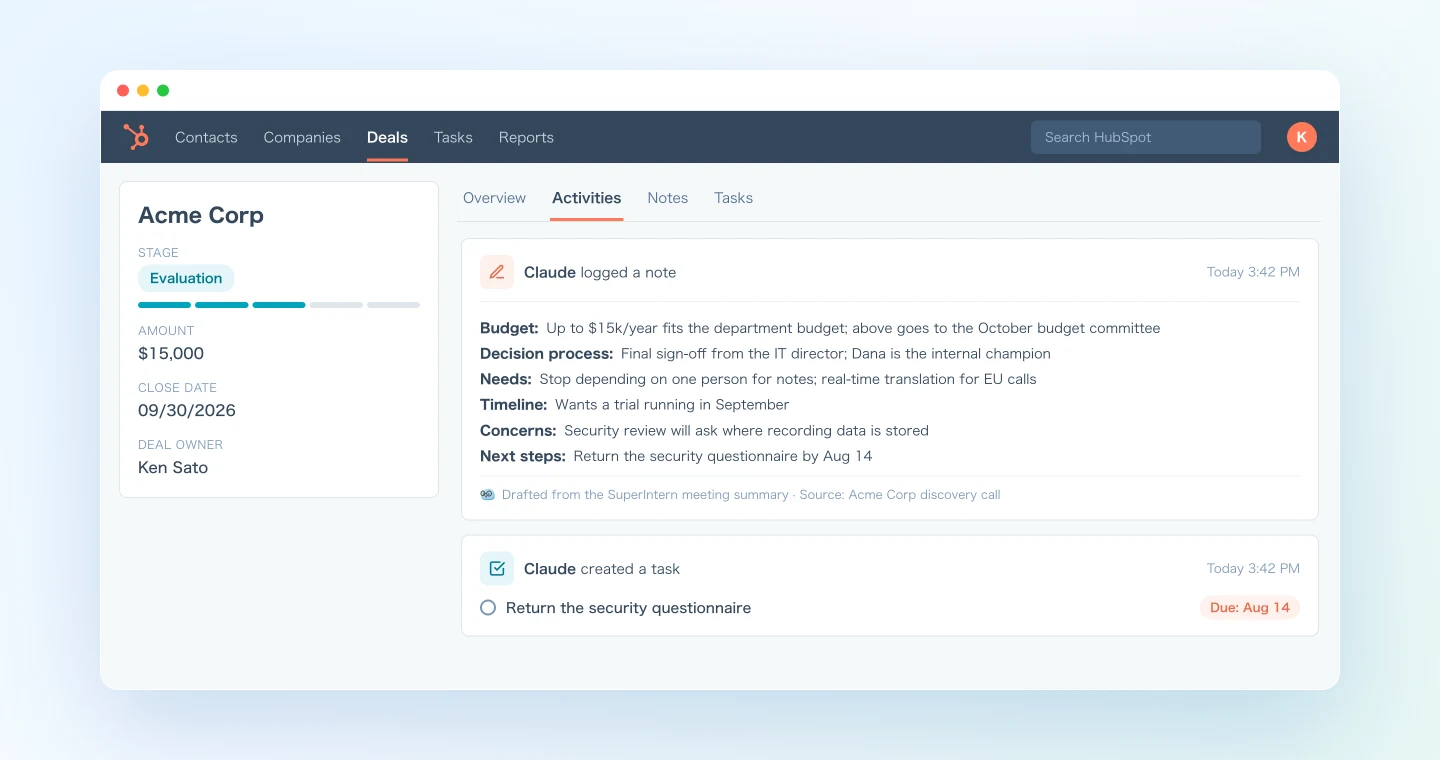Click the last unfilled stage progress segment

(x=394, y=305)
